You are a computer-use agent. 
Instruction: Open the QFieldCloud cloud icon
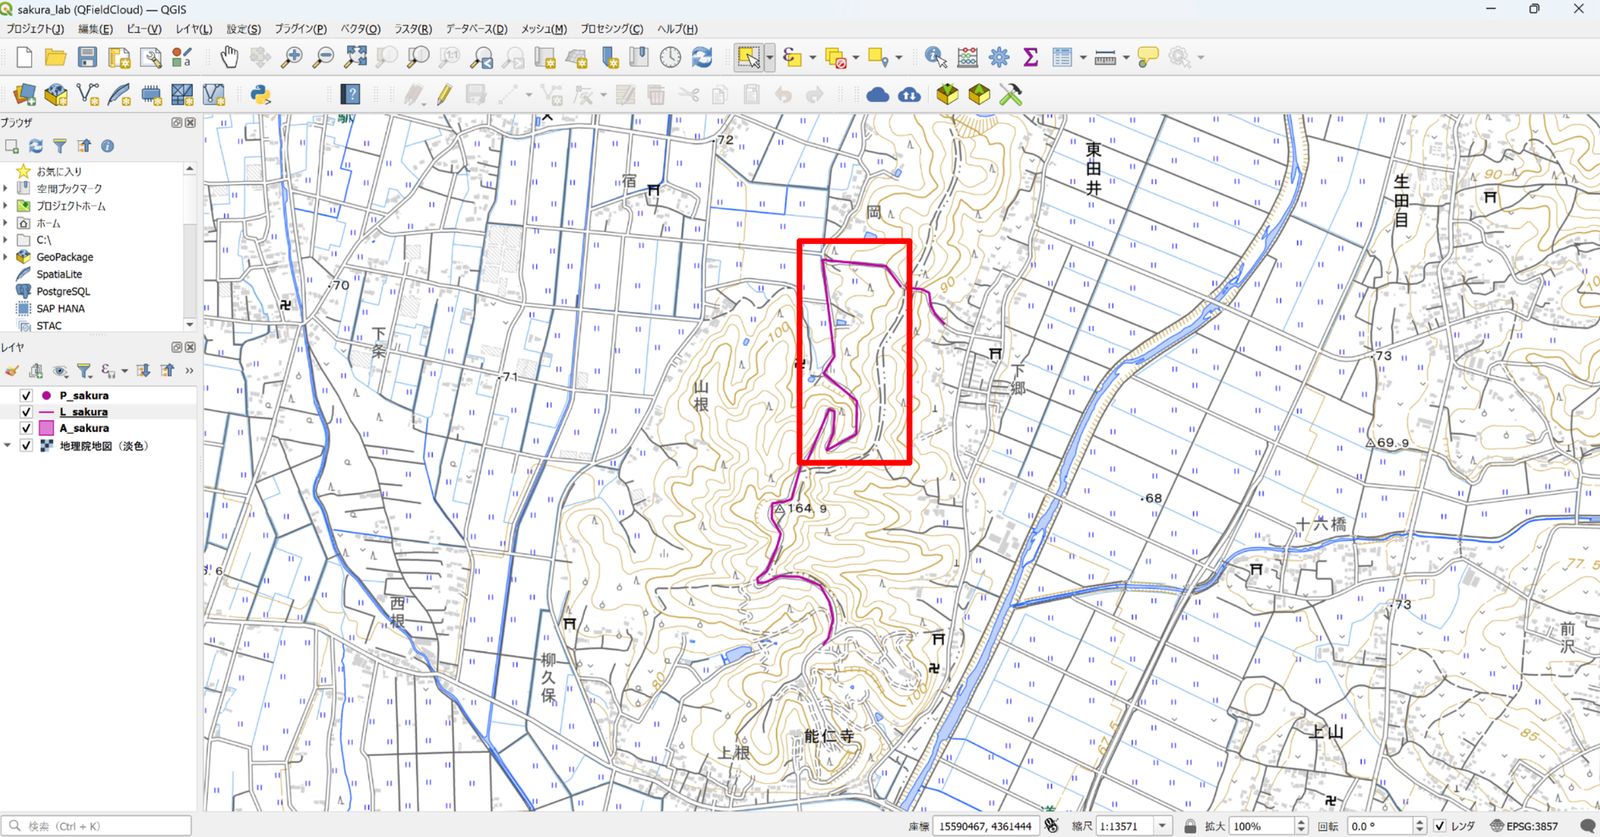(877, 95)
